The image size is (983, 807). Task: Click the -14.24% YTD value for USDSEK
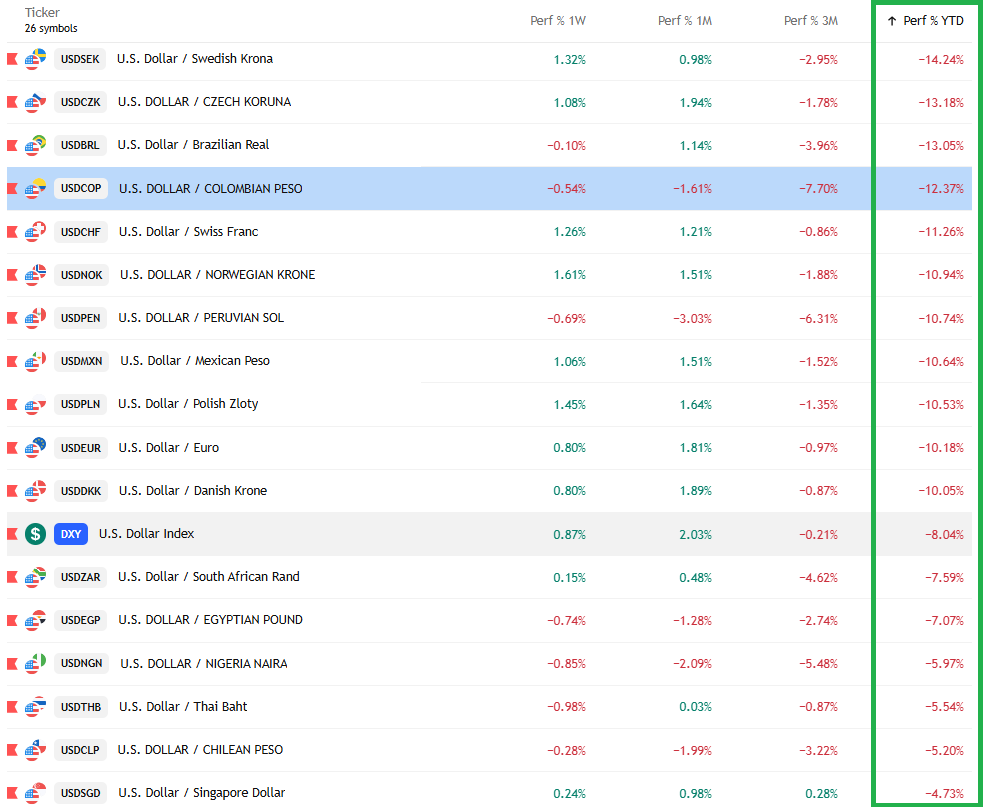(941, 60)
